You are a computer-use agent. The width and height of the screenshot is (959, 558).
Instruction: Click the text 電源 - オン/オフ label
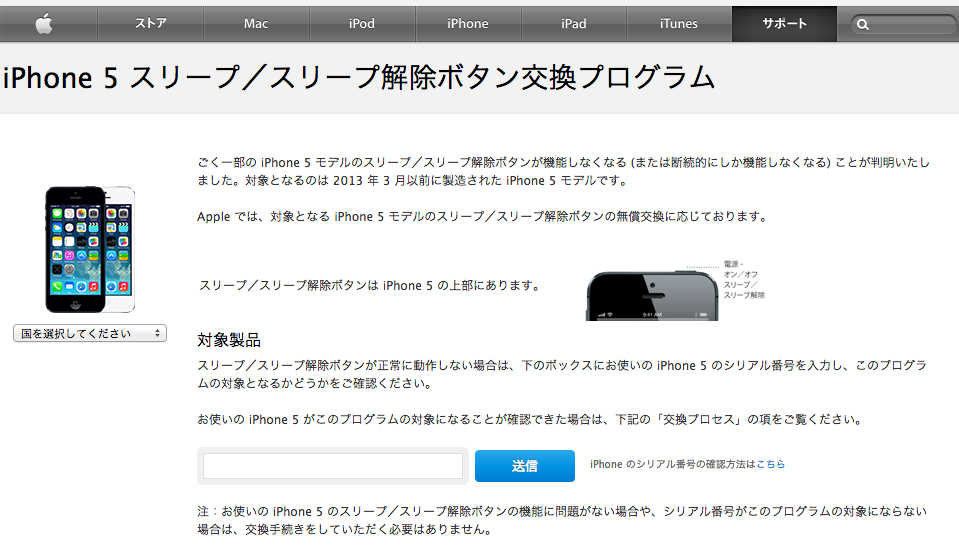click(741, 269)
